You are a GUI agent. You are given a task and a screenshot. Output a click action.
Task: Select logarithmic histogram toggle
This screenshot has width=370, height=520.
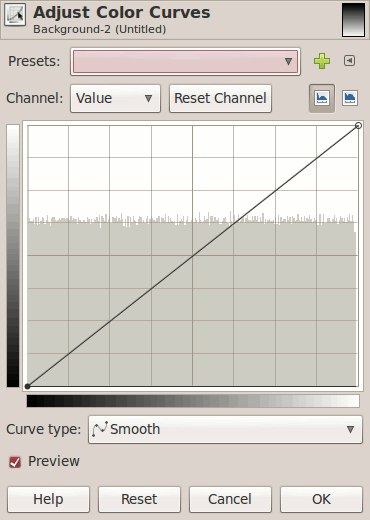(350, 98)
